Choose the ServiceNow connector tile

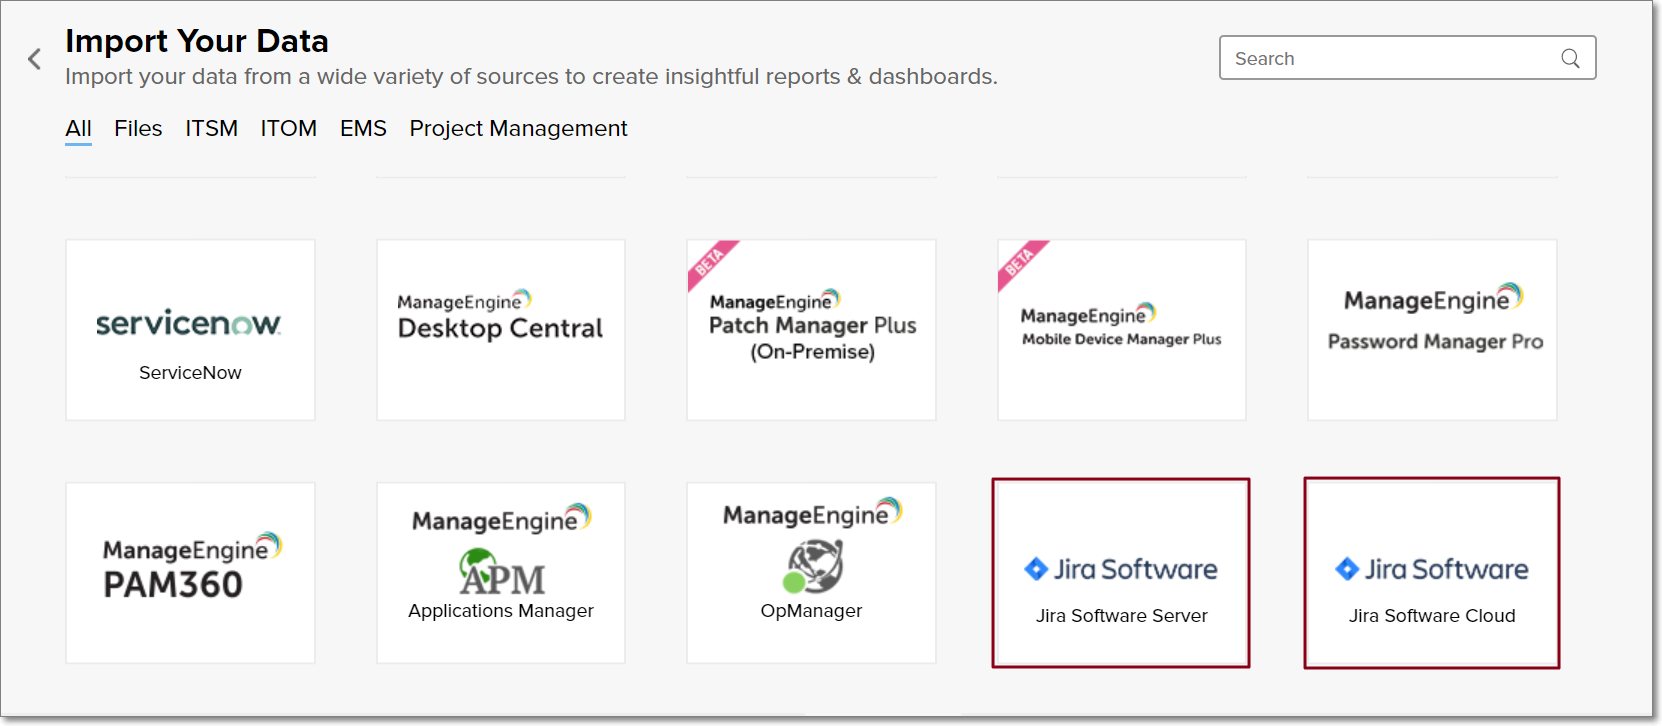(190, 330)
